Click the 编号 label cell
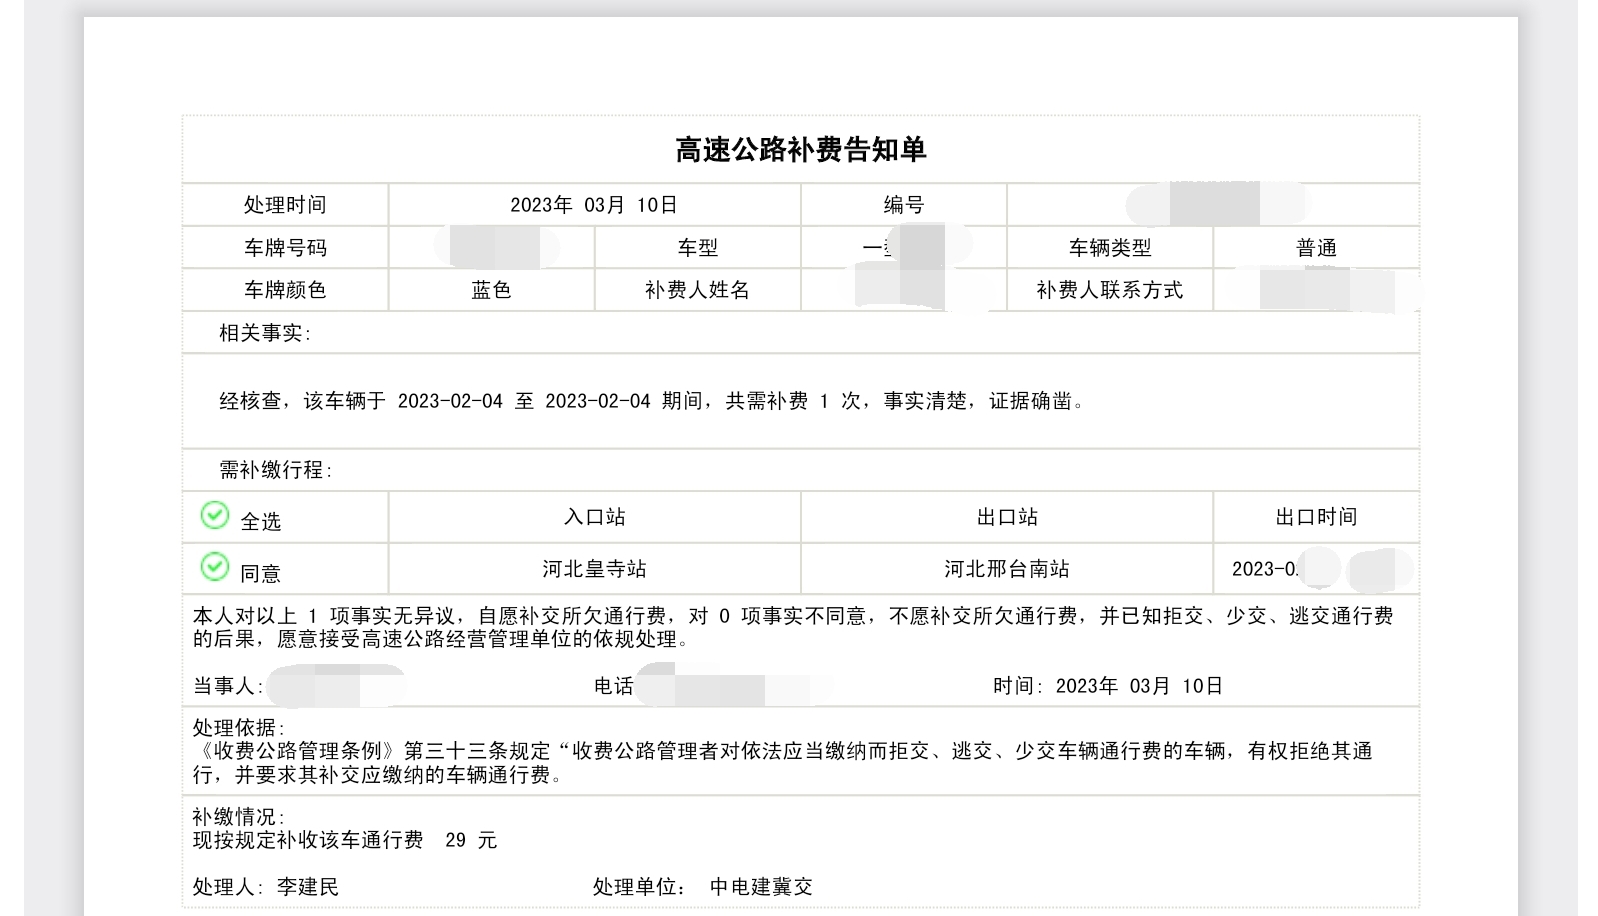 (903, 205)
